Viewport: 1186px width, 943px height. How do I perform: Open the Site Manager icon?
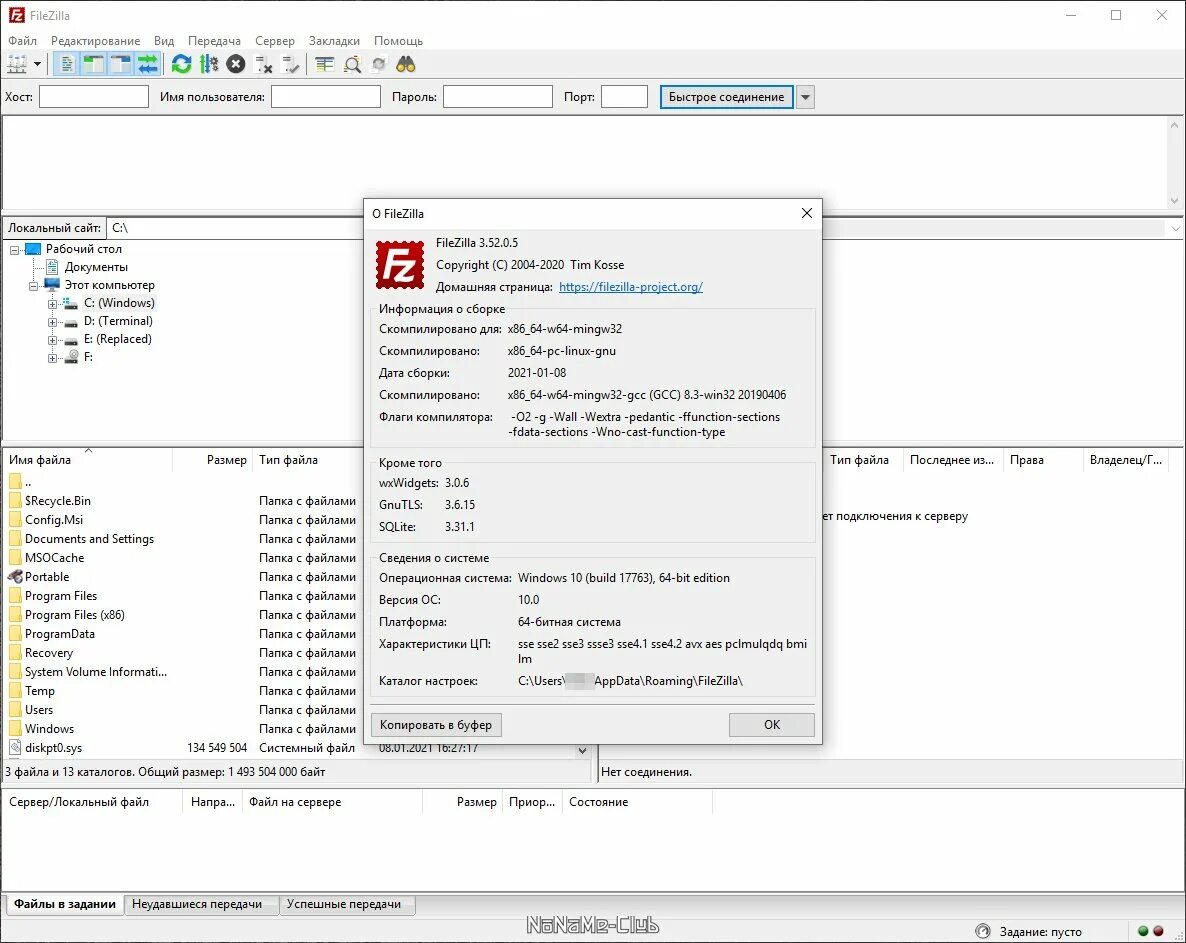(x=17, y=64)
